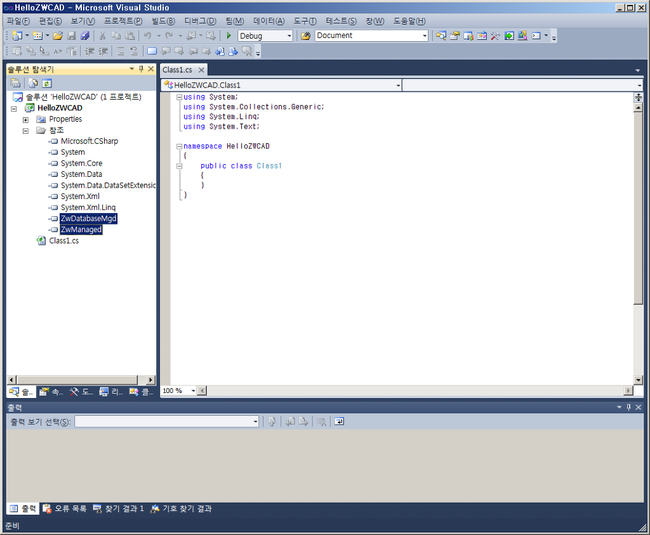Pin the Solution Explorer panel

tap(141, 69)
